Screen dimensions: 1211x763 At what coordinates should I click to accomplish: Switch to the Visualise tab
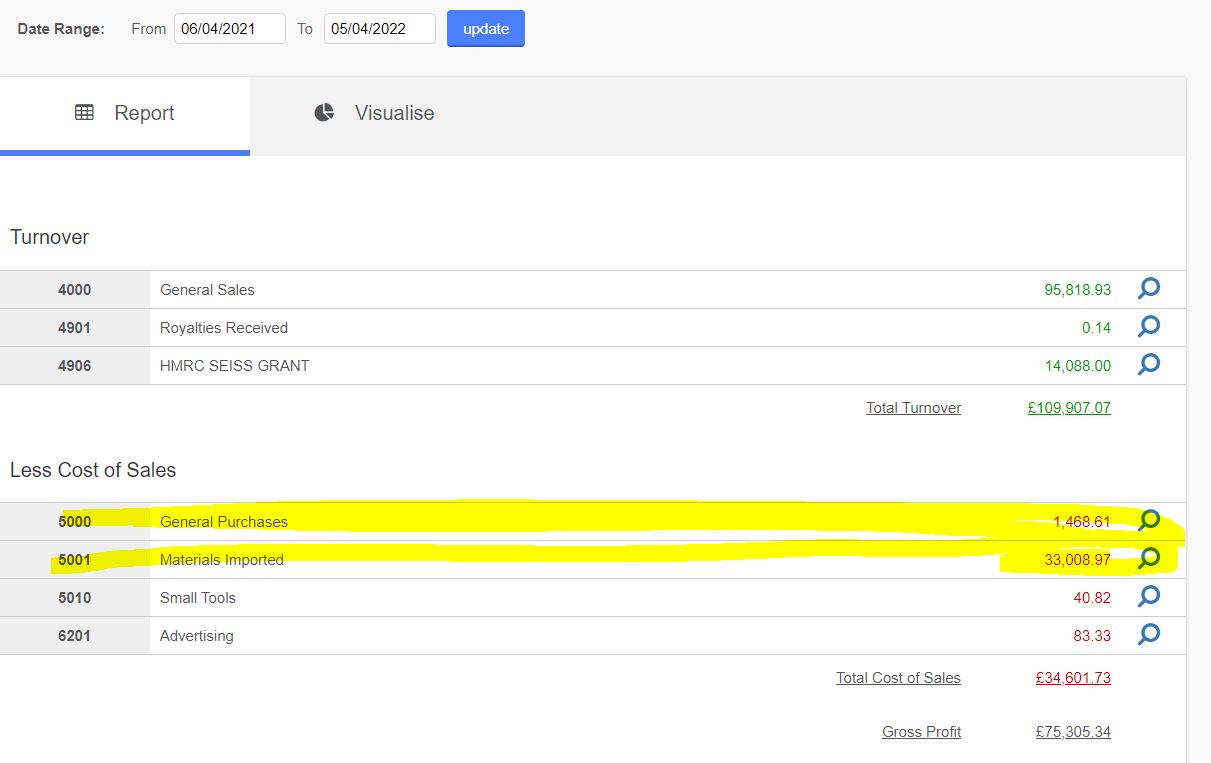pos(374,115)
